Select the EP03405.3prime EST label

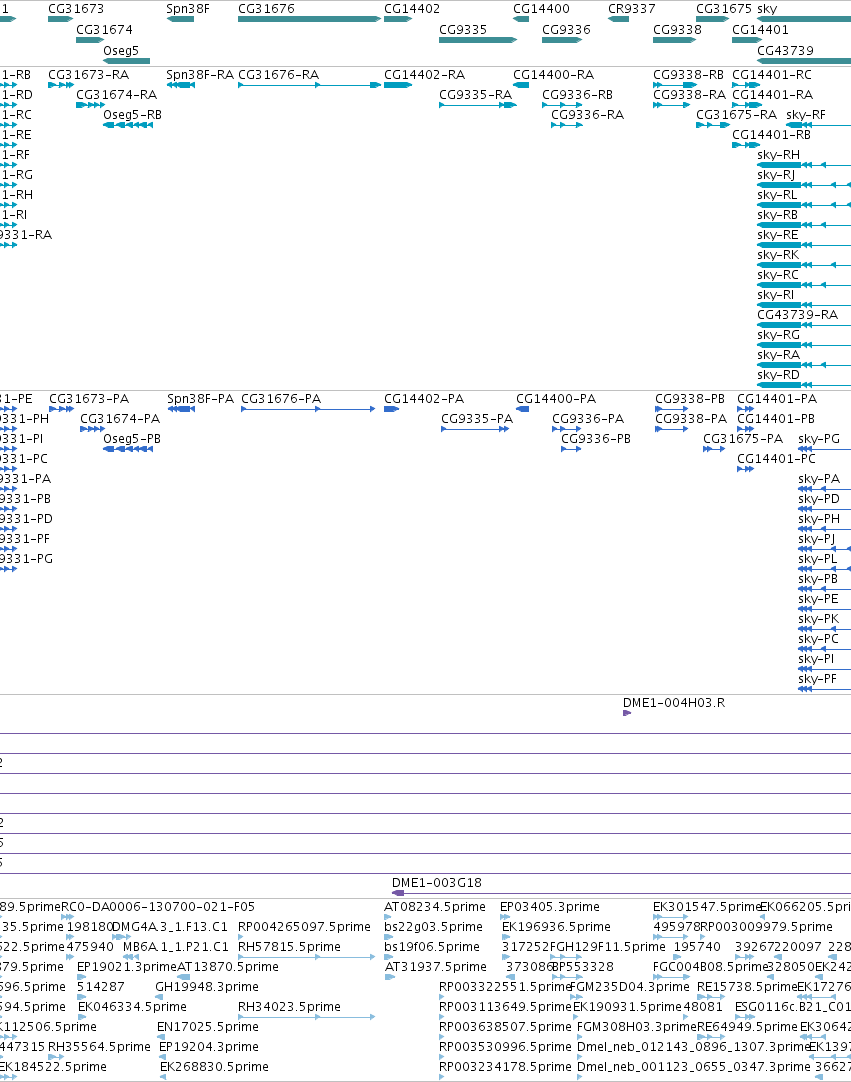click(x=550, y=907)
